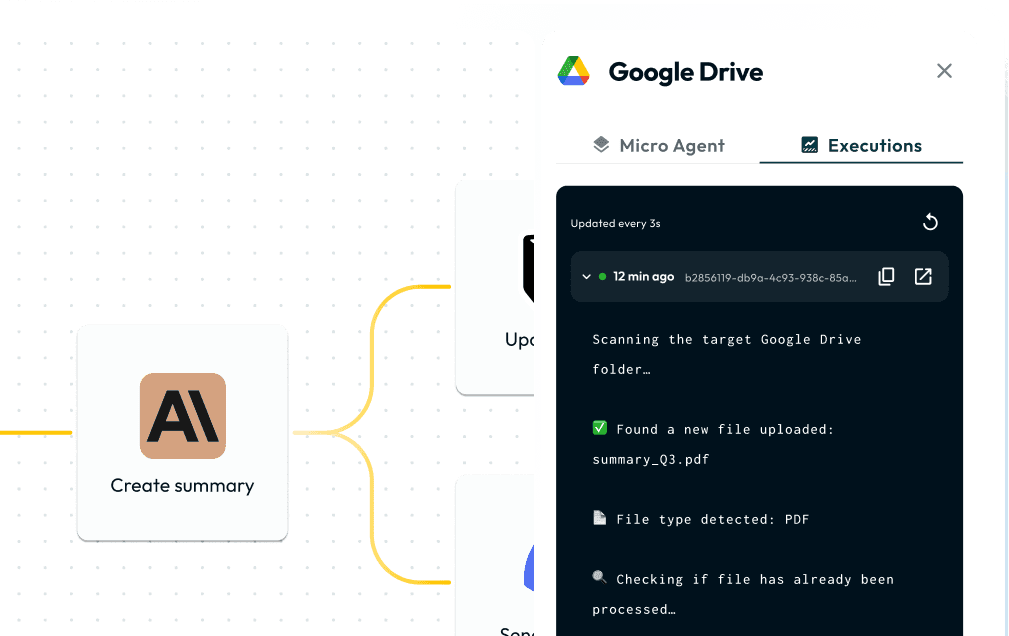
Task: Switch to the Micro Agent tab
Action: point(658,145)
